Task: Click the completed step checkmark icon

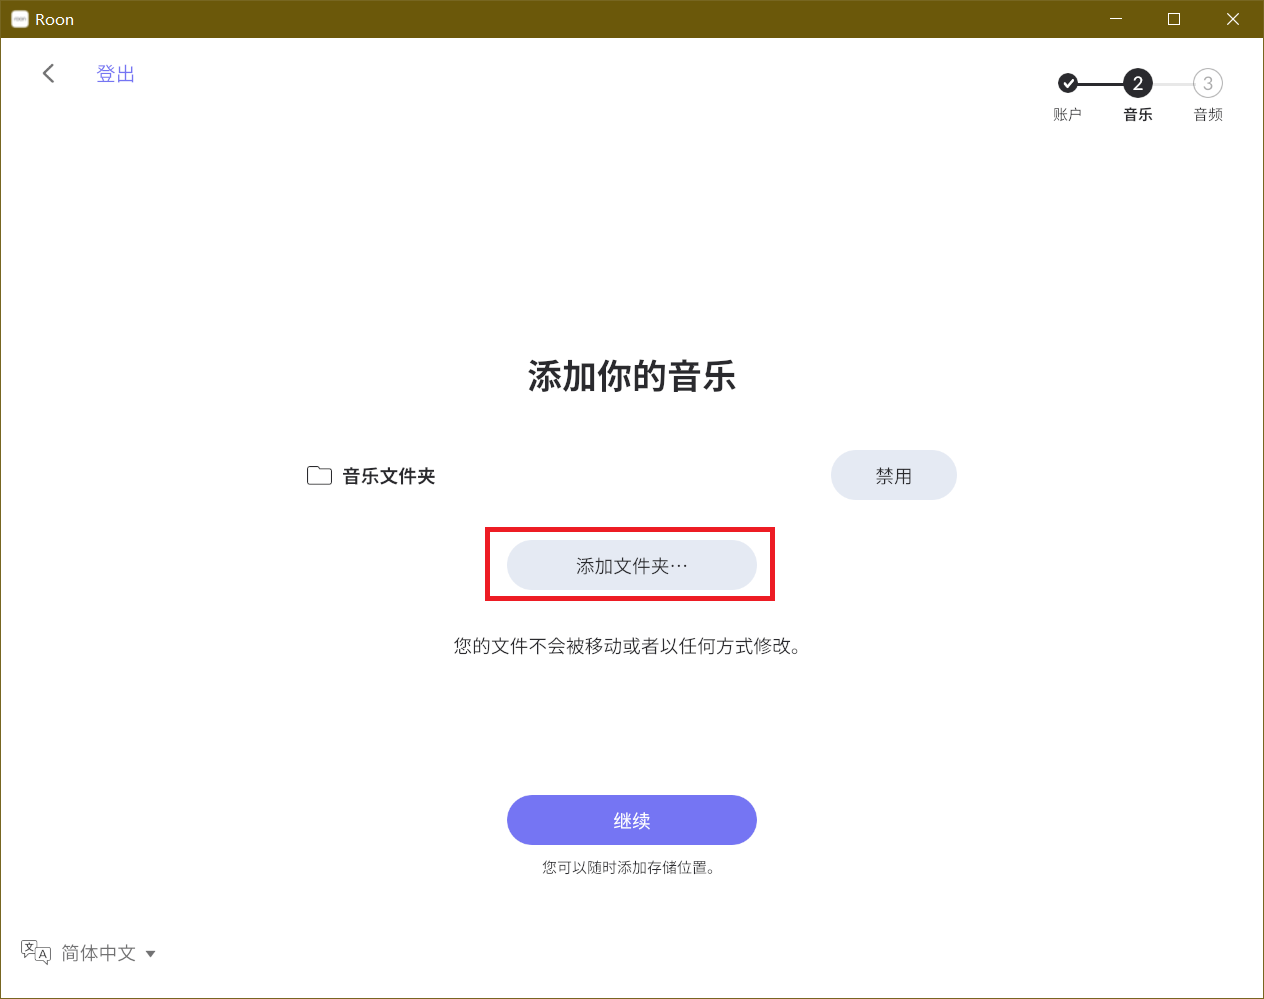Action: 1068,83
